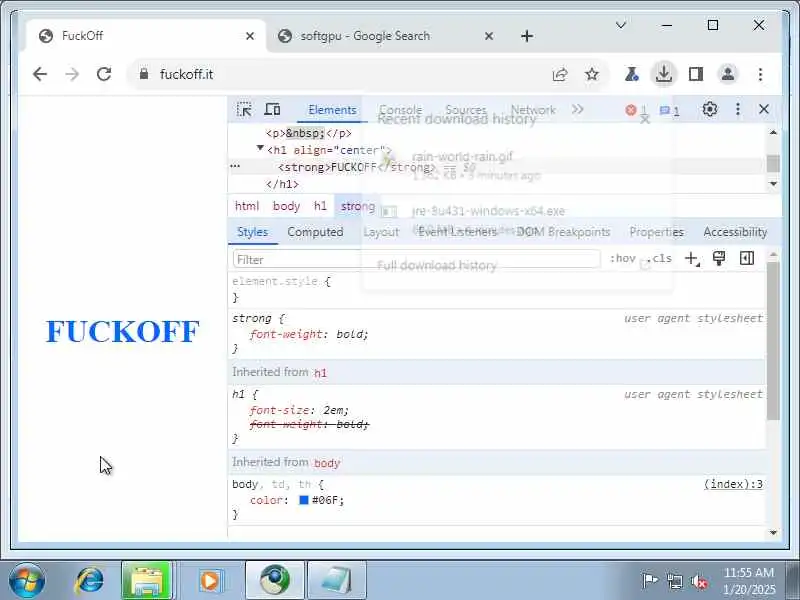The image size is (800, 600).
Task: Open Chrome Labs flask icon
Action: pyautogui.click(x=632, y=74)
